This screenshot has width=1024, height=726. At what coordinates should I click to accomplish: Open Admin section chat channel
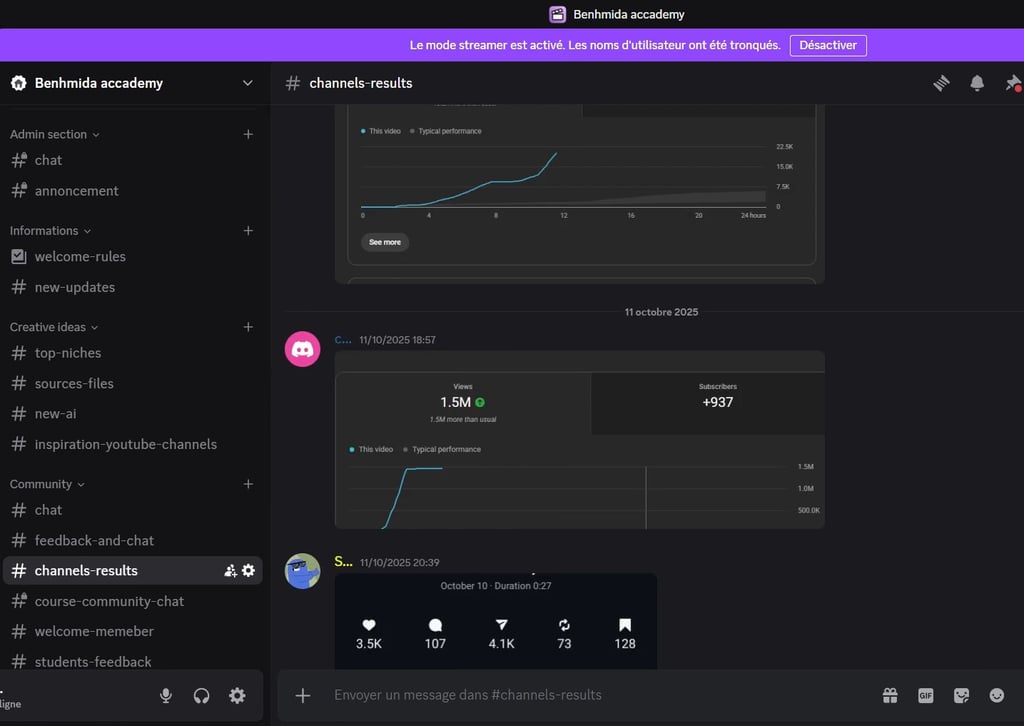point(133,160)
